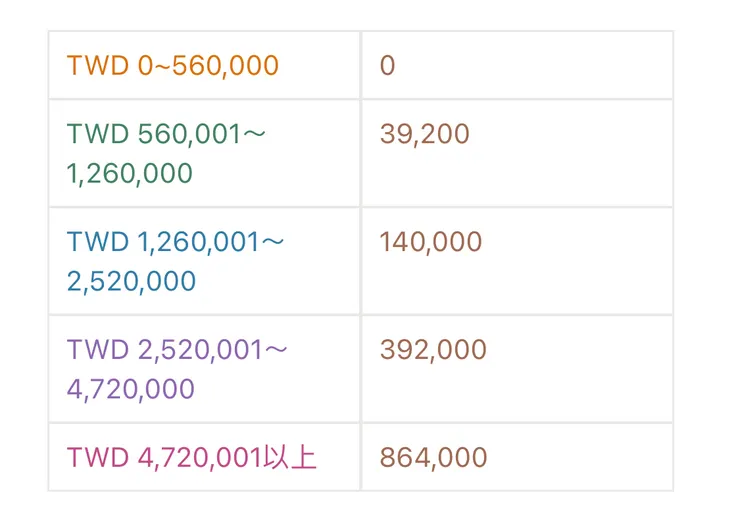
Task: Click the '以上' characters in the last row
Action: click(x=291, y=458)
